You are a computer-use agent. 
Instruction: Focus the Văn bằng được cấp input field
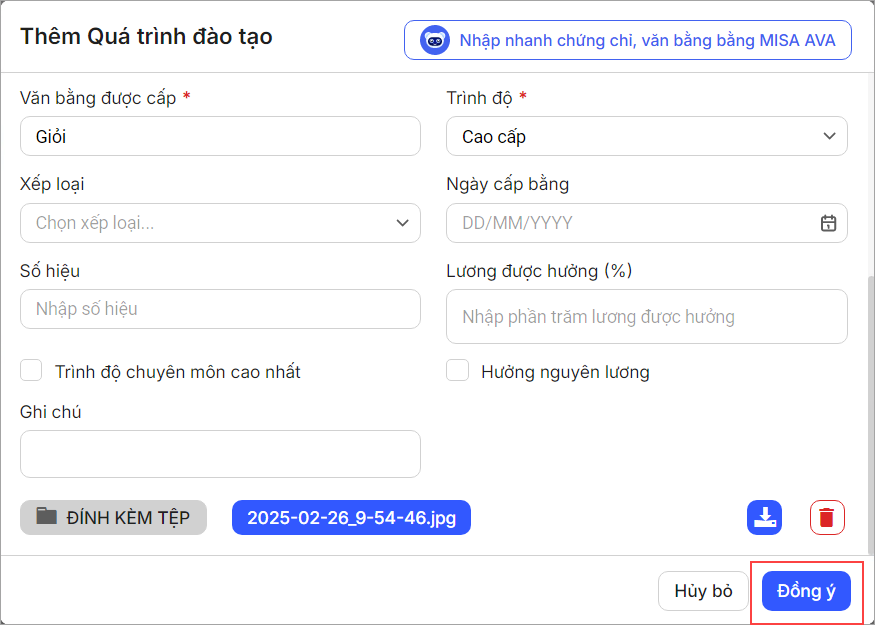click(220, 136)
